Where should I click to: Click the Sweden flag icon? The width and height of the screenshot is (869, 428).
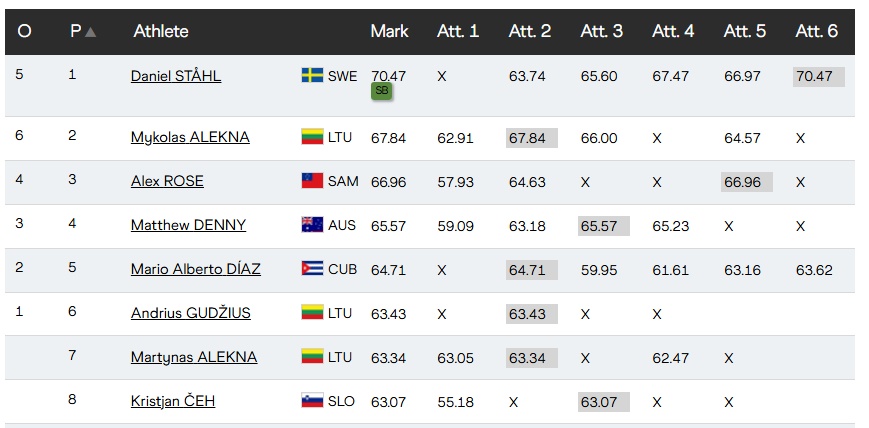click(x=312, y=76)
